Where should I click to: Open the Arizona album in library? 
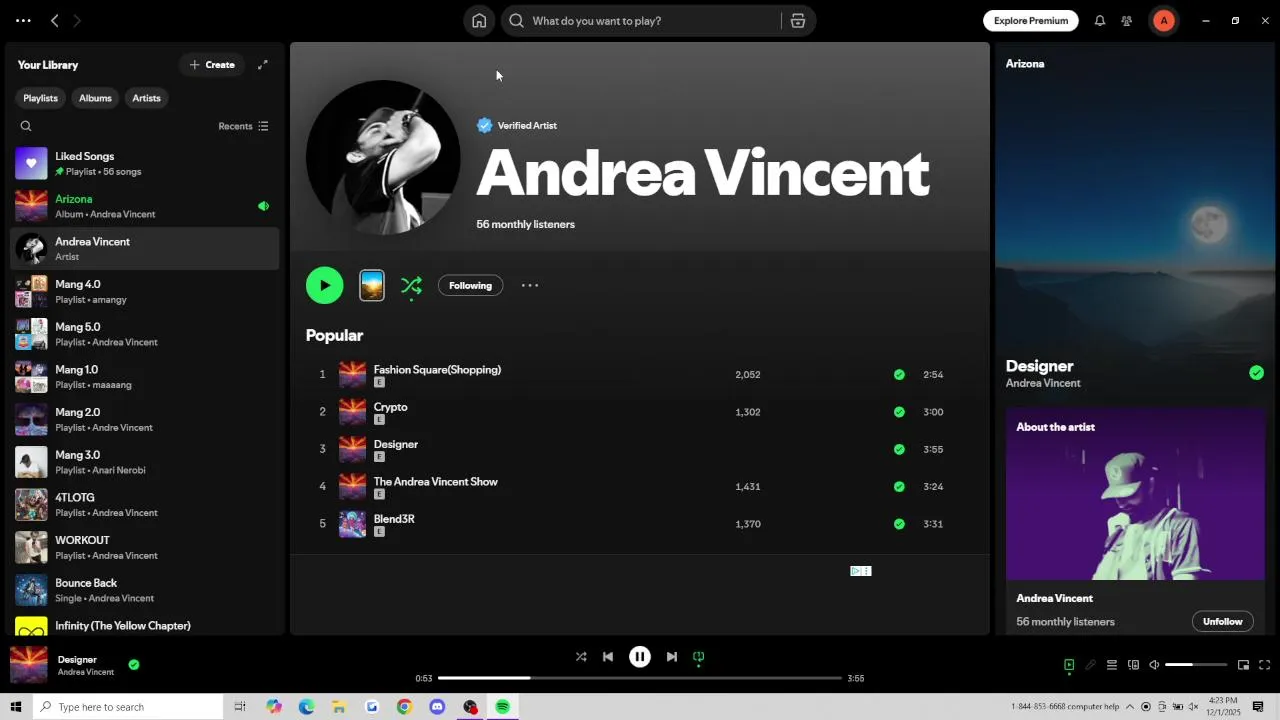[144, 206]
